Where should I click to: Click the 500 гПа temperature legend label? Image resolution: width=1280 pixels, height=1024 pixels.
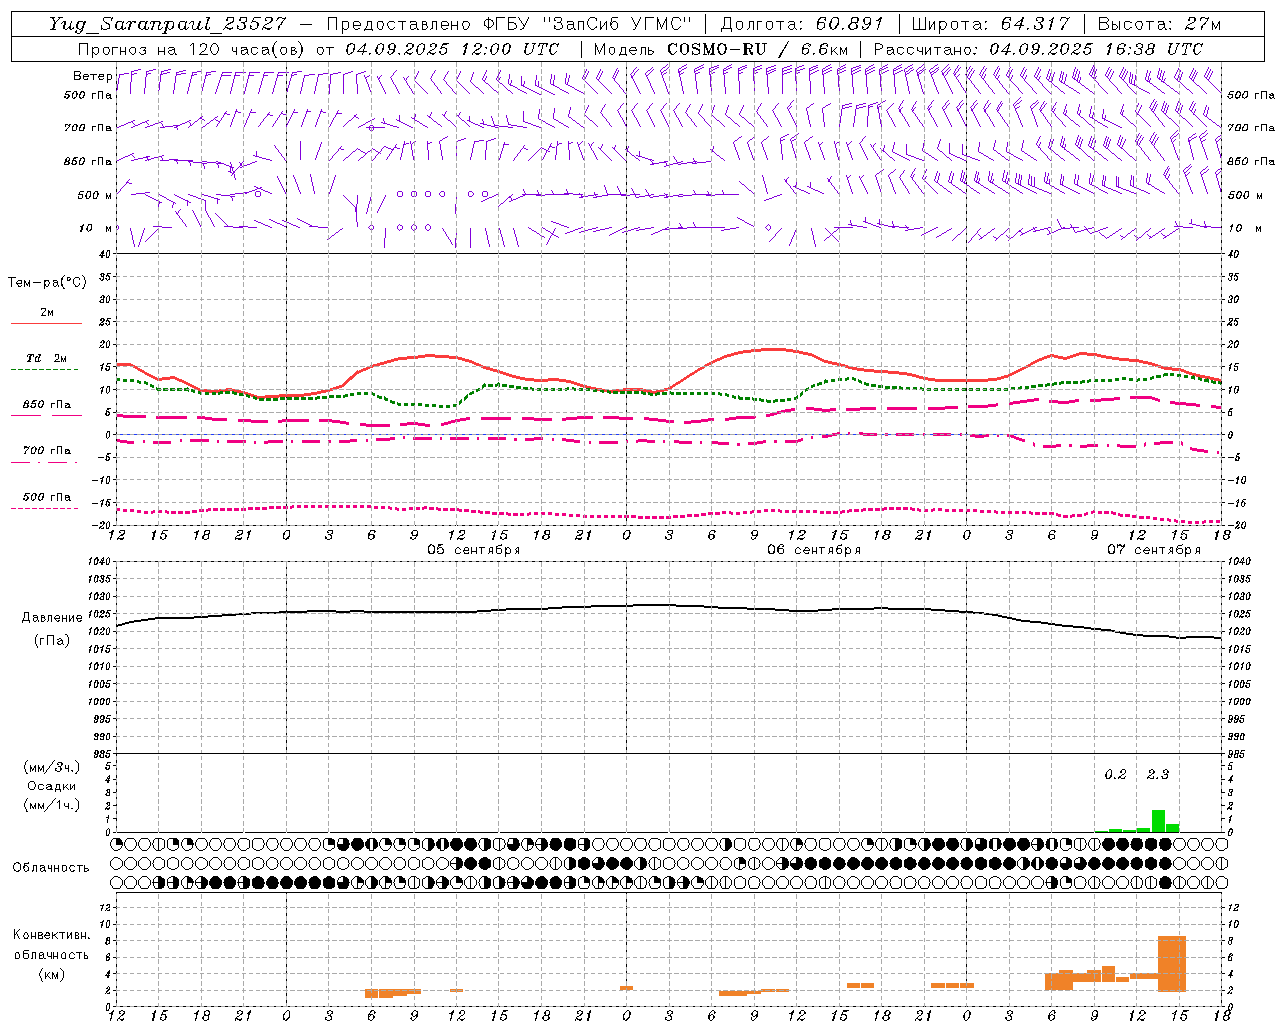tap(47, 496)
